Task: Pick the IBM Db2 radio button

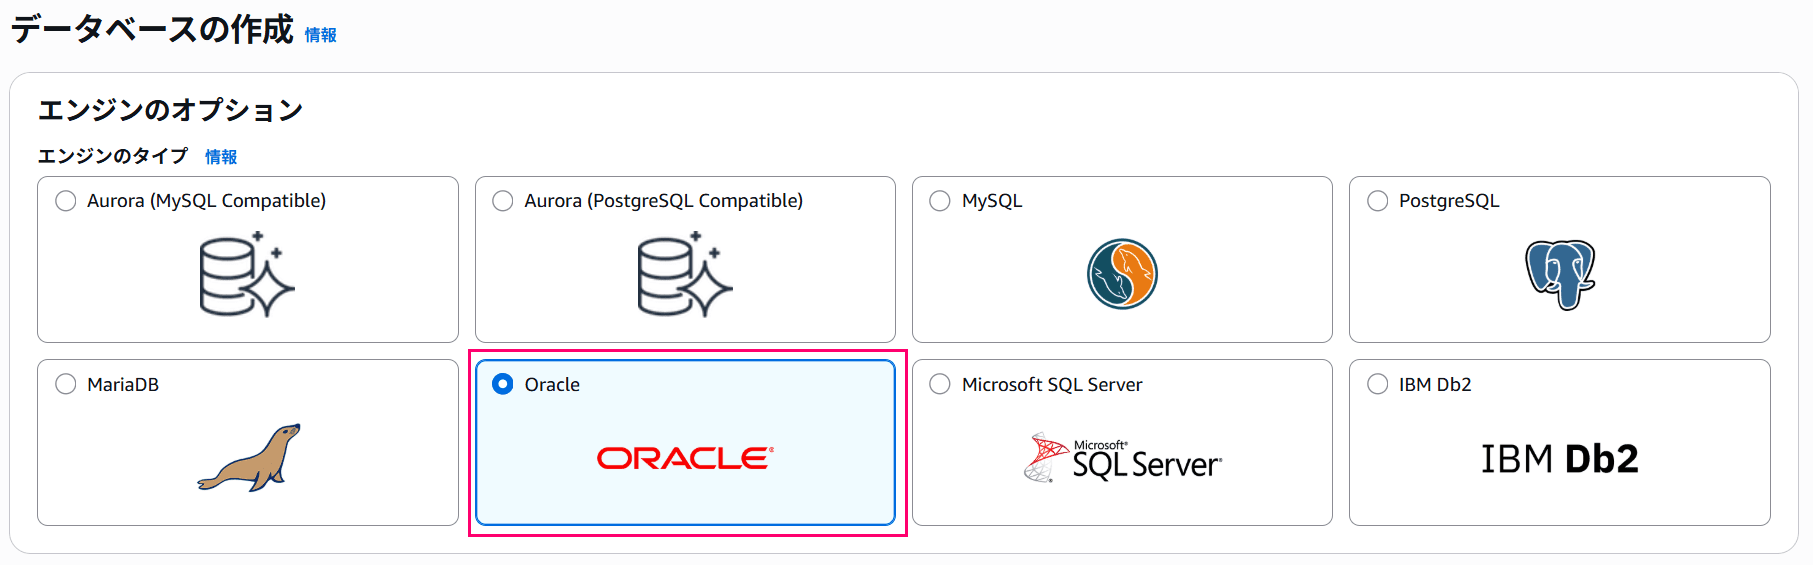Action: (x=1378, y=384)
